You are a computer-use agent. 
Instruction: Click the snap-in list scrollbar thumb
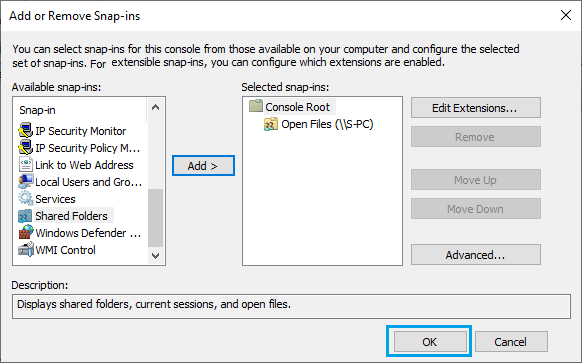point(156,218)
